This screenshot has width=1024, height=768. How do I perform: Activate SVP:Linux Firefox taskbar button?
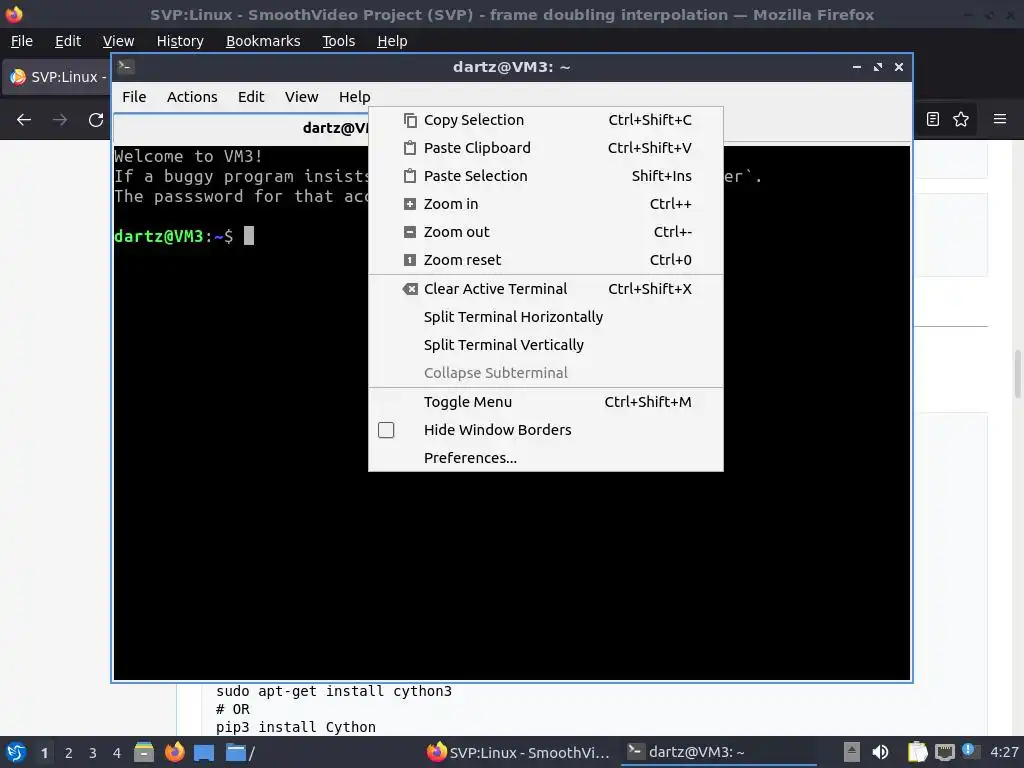click(519, 752)
